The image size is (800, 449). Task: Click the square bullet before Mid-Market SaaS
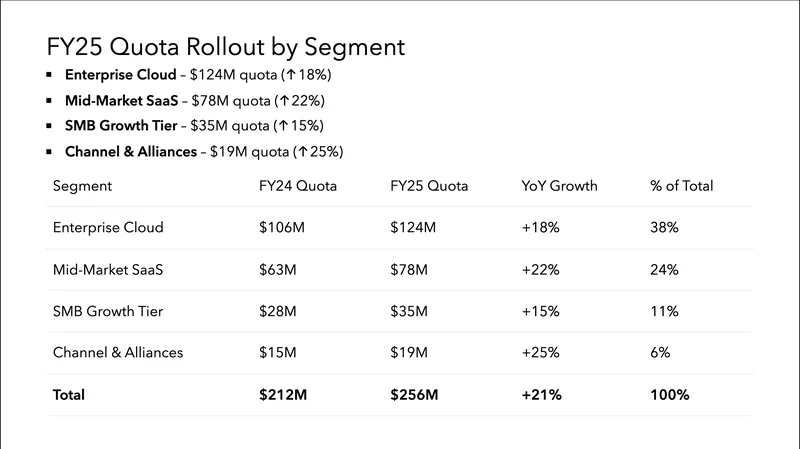tap(50, 101)
